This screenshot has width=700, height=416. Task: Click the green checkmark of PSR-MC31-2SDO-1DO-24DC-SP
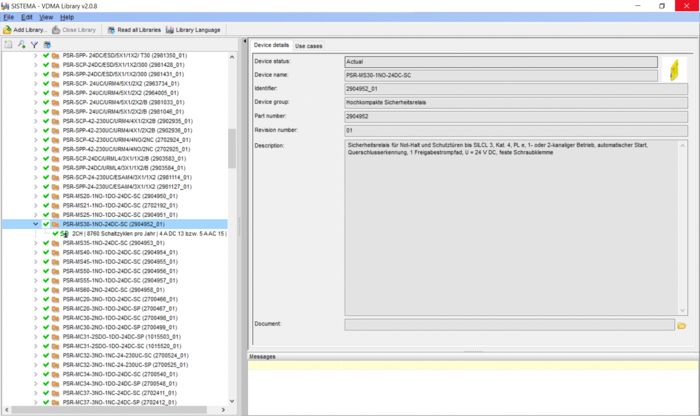click(x=46, y=337)
